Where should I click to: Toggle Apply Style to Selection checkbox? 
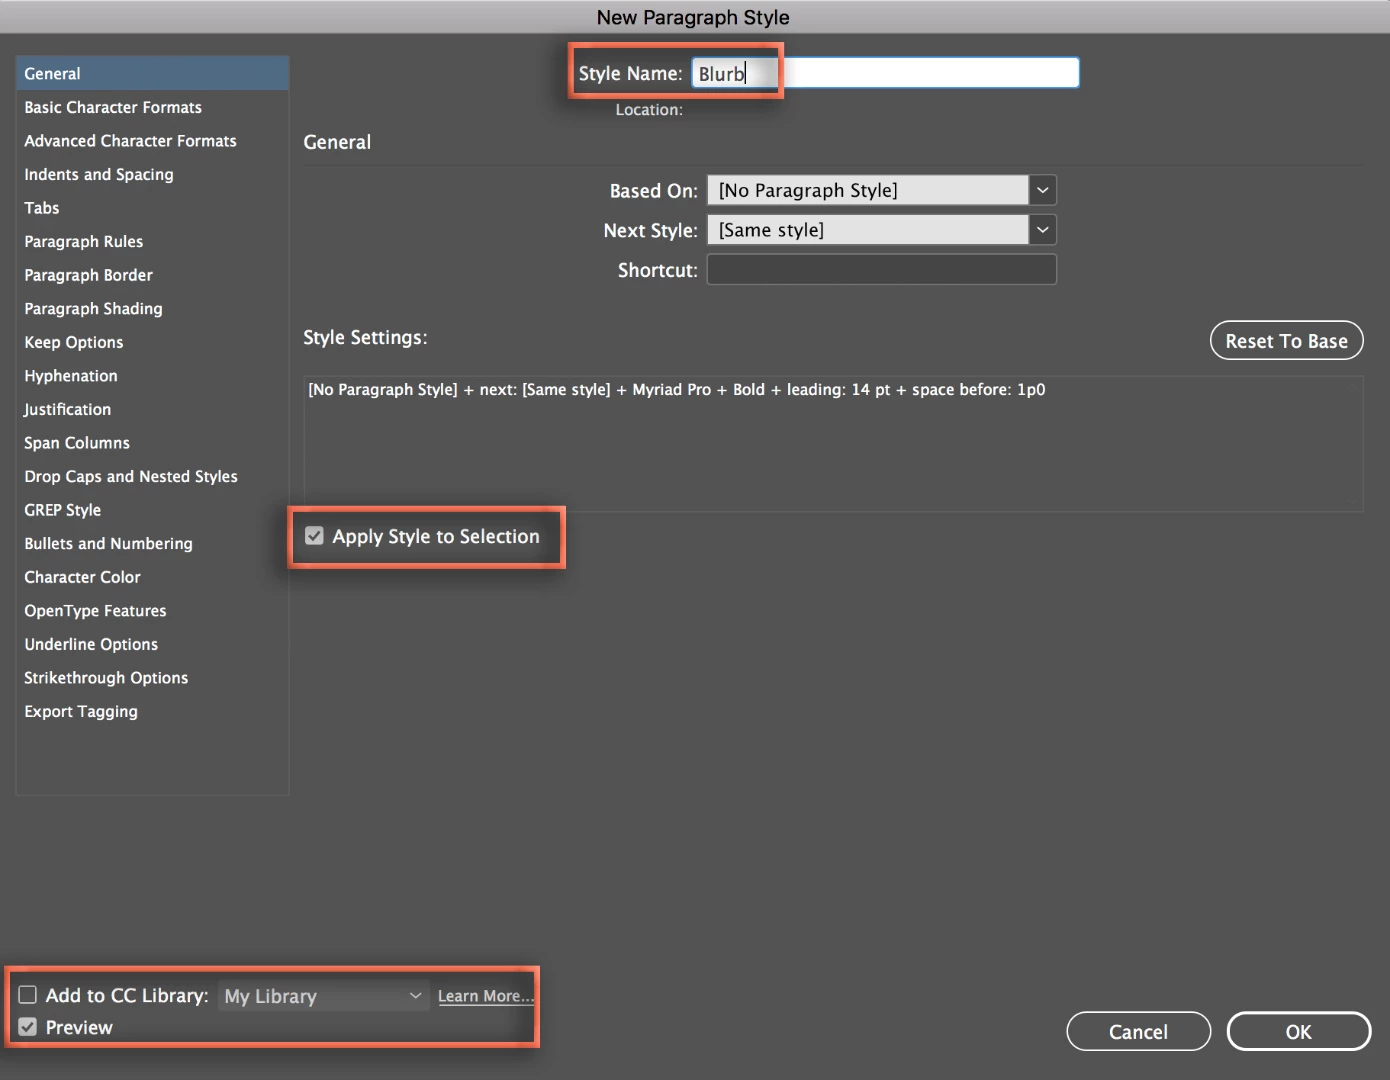315,536
